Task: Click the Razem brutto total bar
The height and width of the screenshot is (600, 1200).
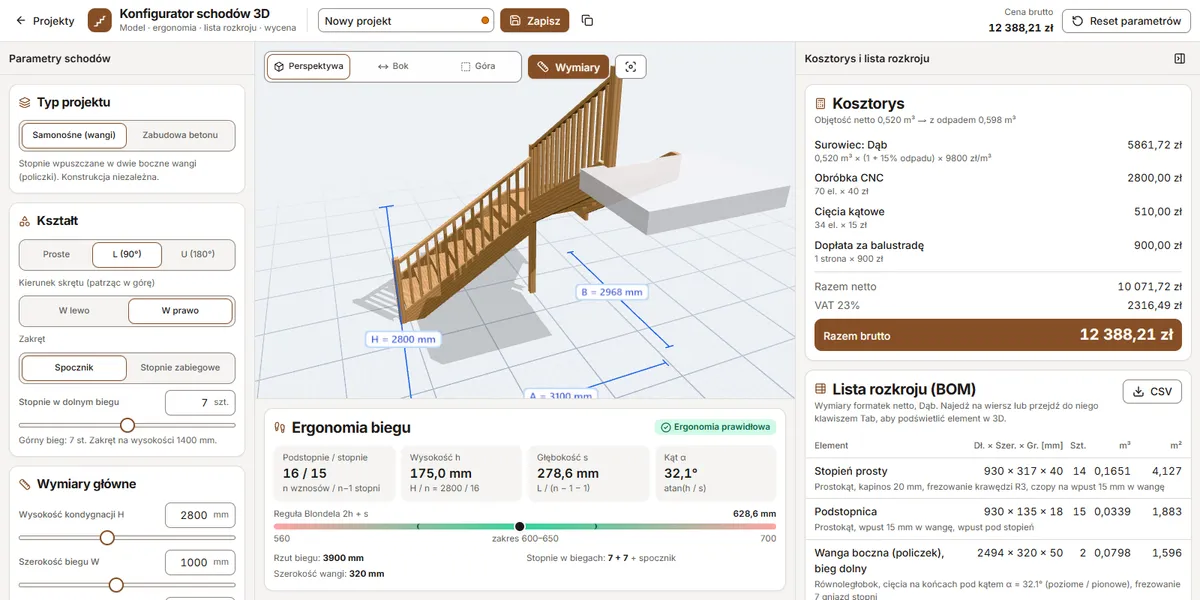Action: (x=997, y=335)
